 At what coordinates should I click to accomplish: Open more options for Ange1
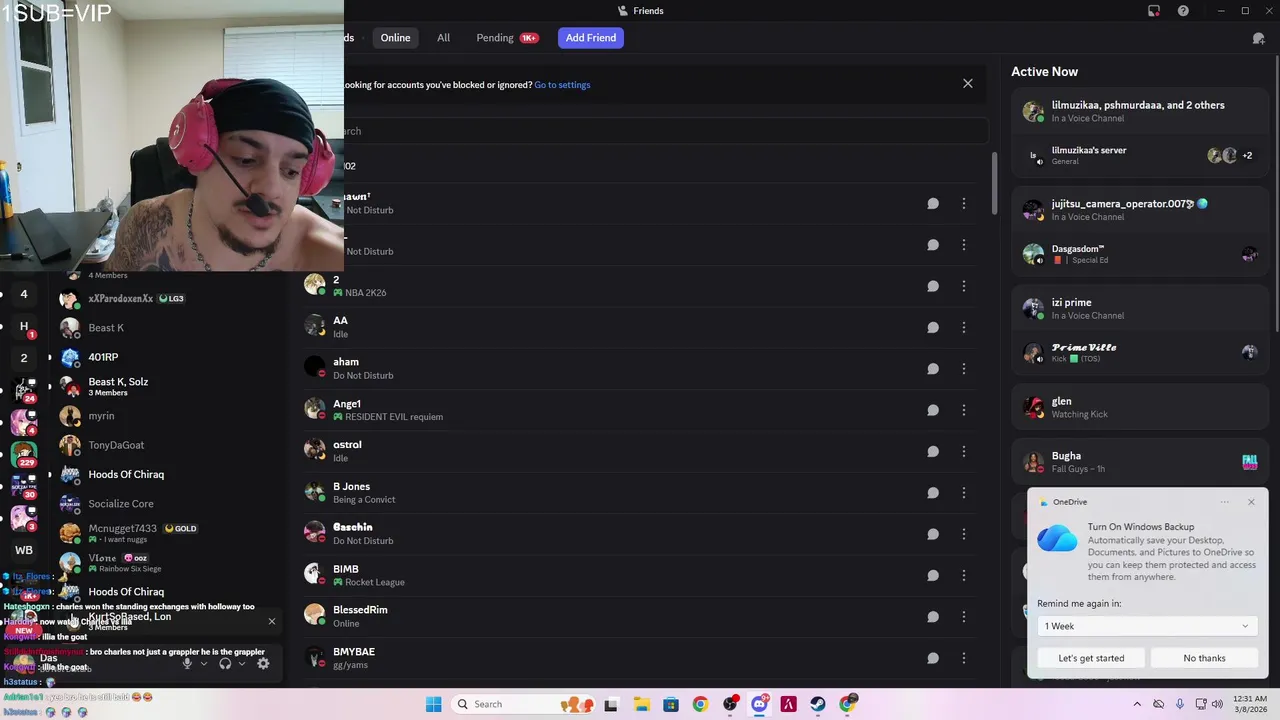pyautogui.click(x=963, y=410)
